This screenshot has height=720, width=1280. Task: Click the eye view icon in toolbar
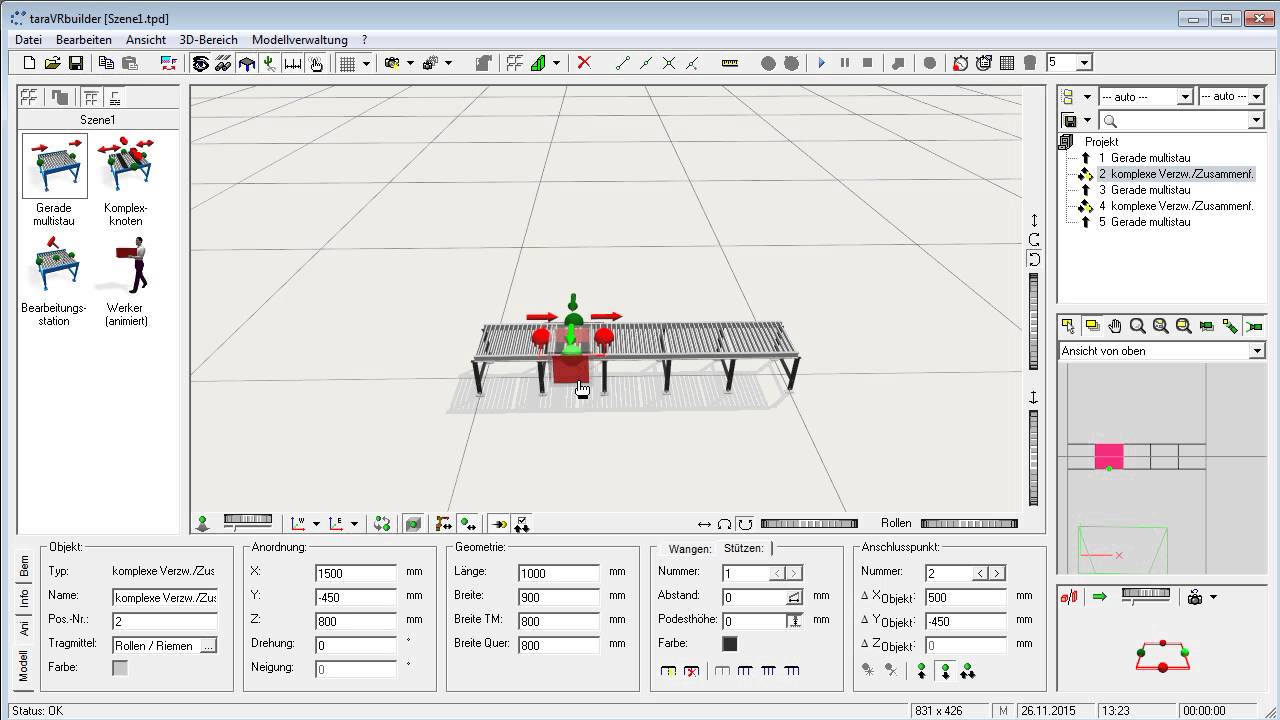click(x=201, y=63)
